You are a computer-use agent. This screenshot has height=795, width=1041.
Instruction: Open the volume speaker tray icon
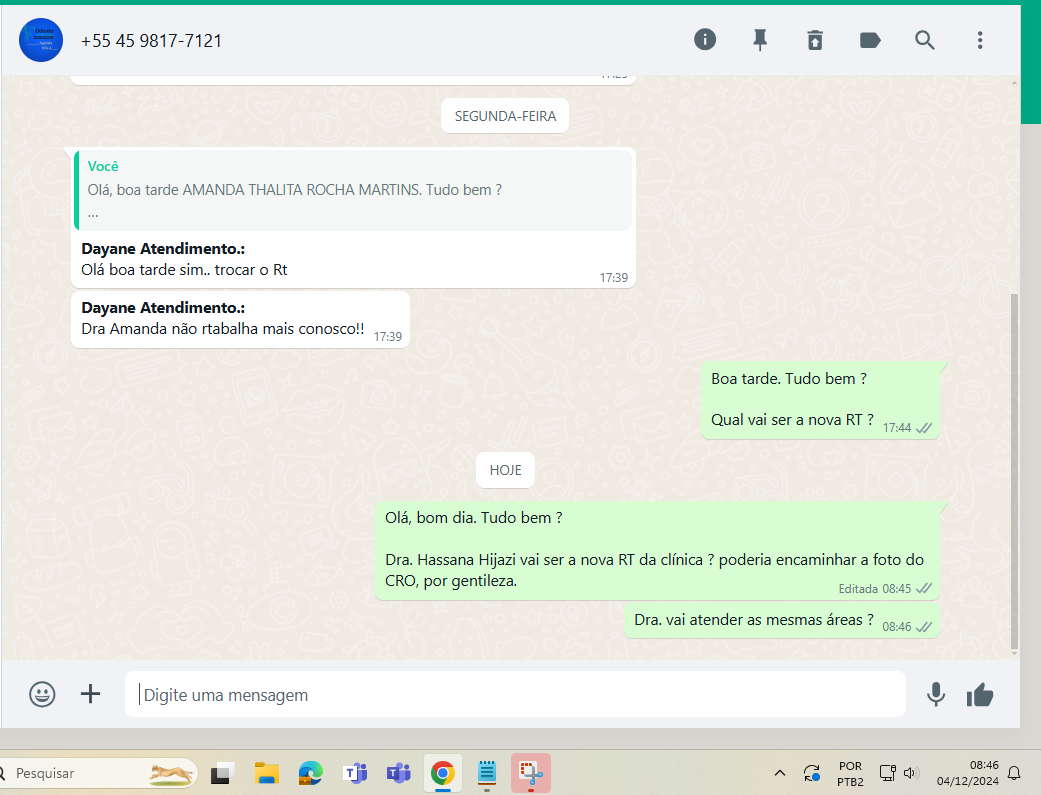(910, 772)
